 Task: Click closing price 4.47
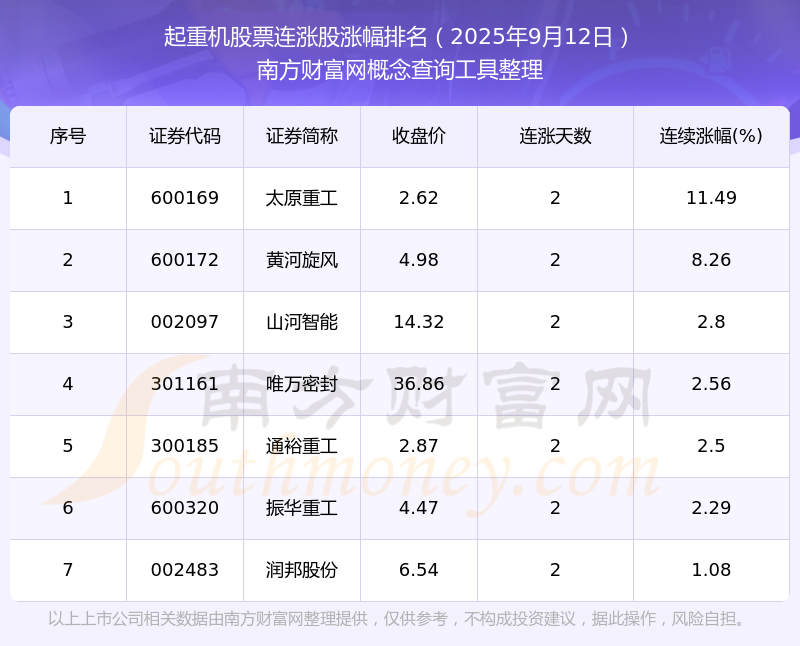[419, 508]
